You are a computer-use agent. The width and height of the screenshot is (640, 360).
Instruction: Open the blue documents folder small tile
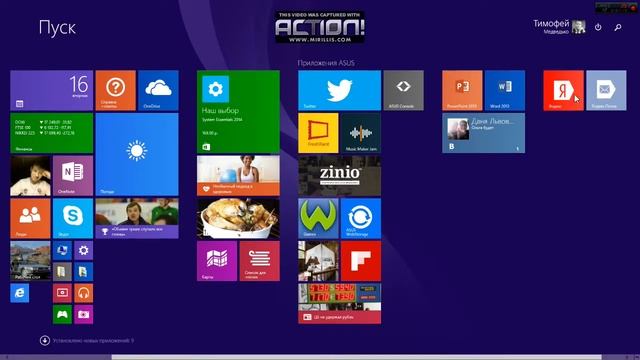[84, 271]
